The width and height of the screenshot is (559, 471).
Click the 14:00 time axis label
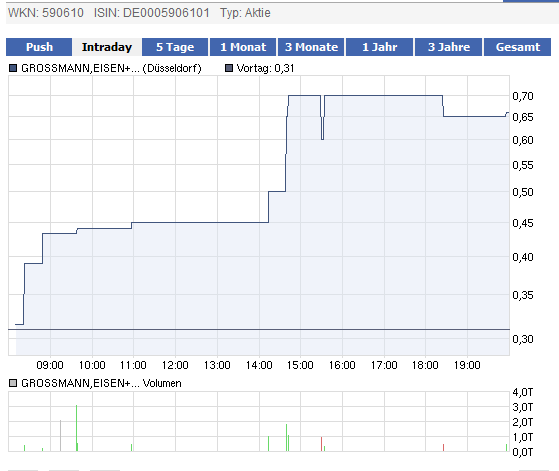click(259, 365)
